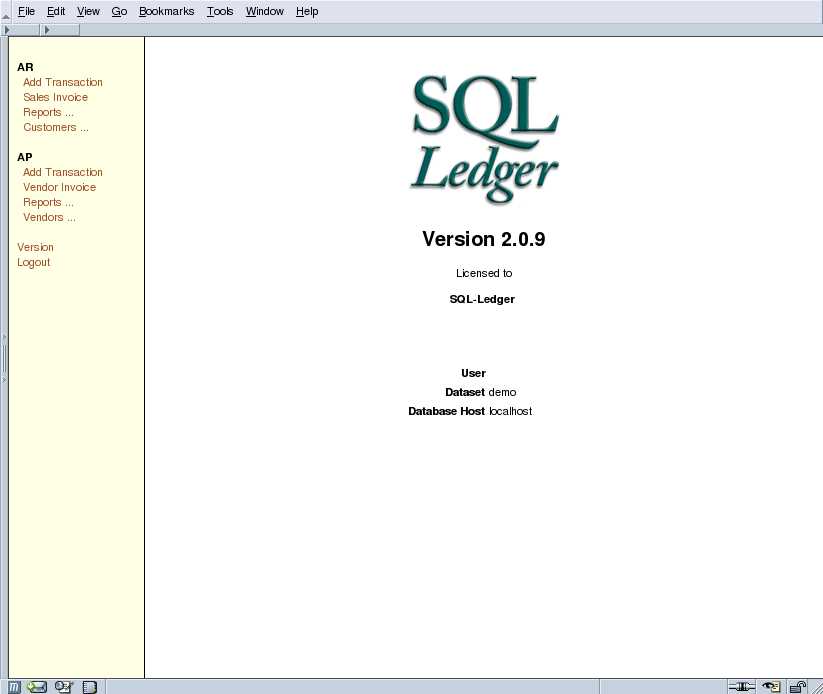Open the Navigator component in the status bar
Image resolution: width=823 pixels, height=694 pixels.
(13, 686)
